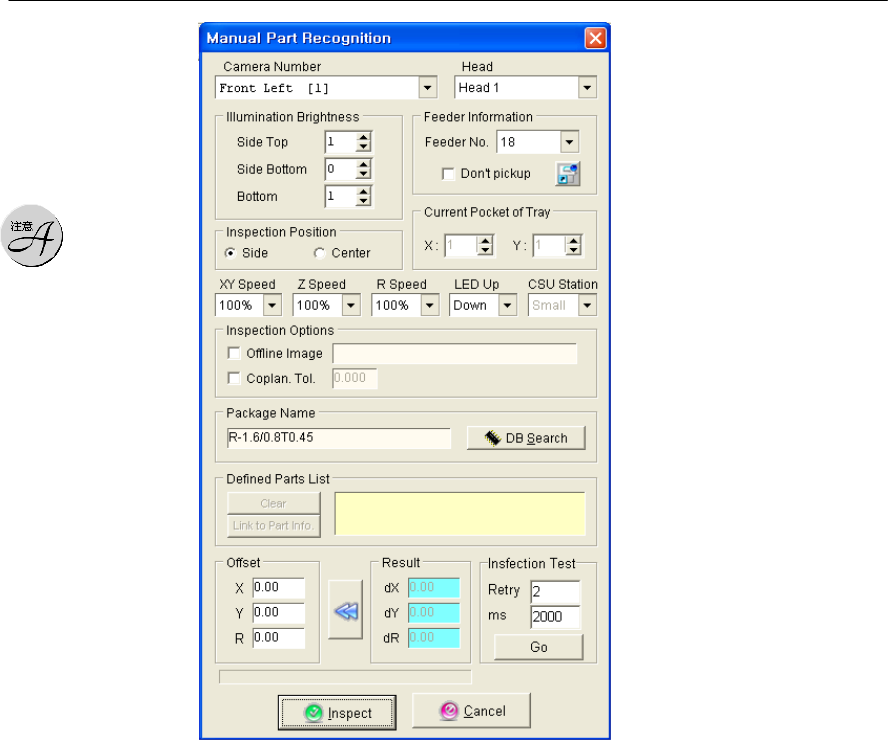
Task: Click the Result dY field
Action: pos(434,612)
